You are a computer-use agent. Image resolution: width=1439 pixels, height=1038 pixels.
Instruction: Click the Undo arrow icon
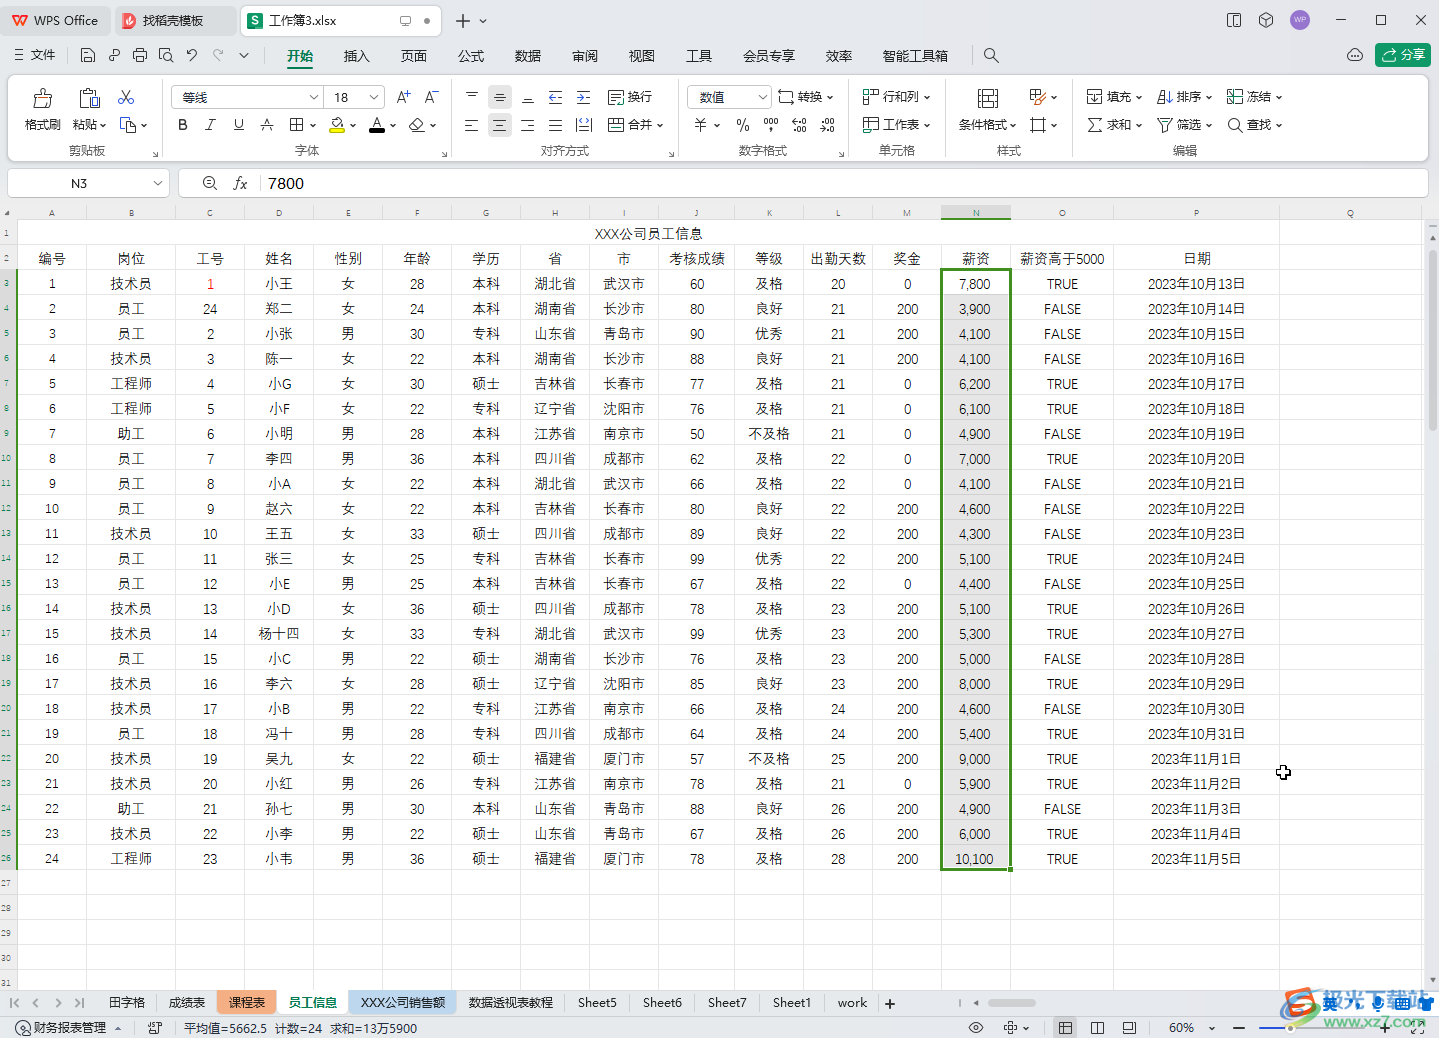tap(192, 56)
